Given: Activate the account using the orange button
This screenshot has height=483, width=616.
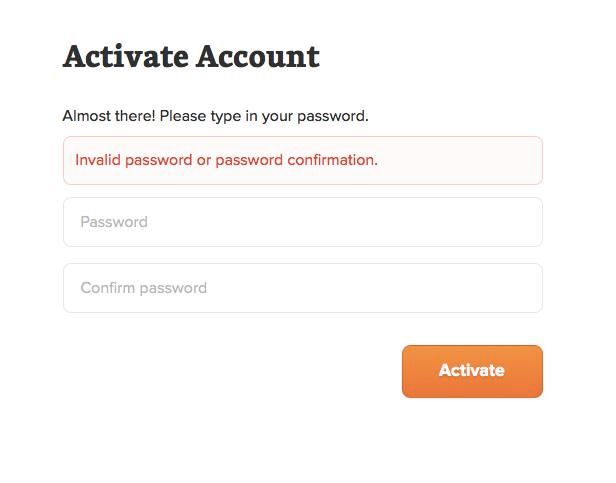Looking at the screenshot, I should pos(472,371).
